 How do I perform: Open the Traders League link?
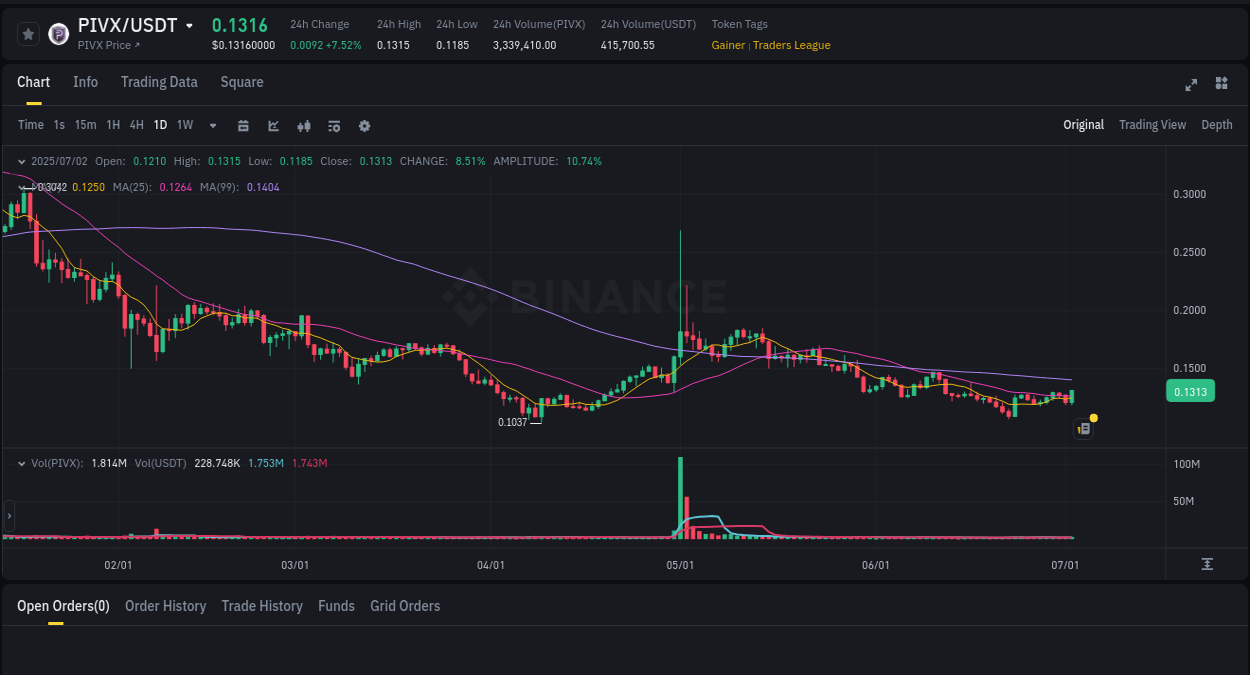click(790, 45)
